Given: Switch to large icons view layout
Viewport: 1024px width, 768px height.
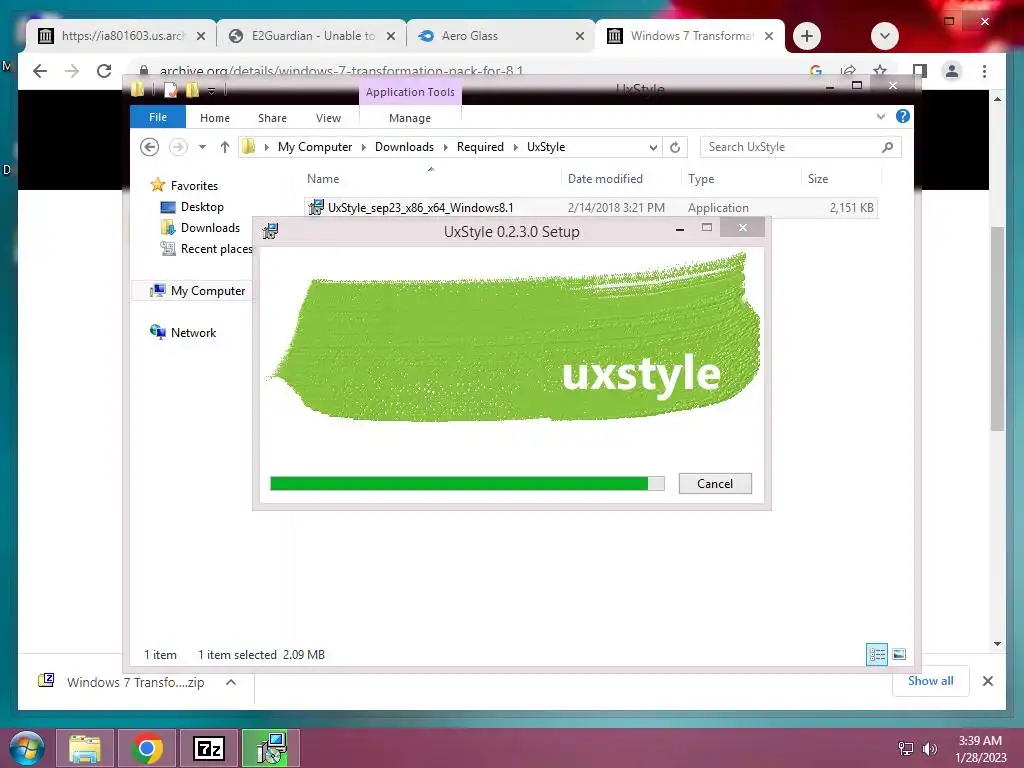Looking at the screenshot, I should click(899, 654).
